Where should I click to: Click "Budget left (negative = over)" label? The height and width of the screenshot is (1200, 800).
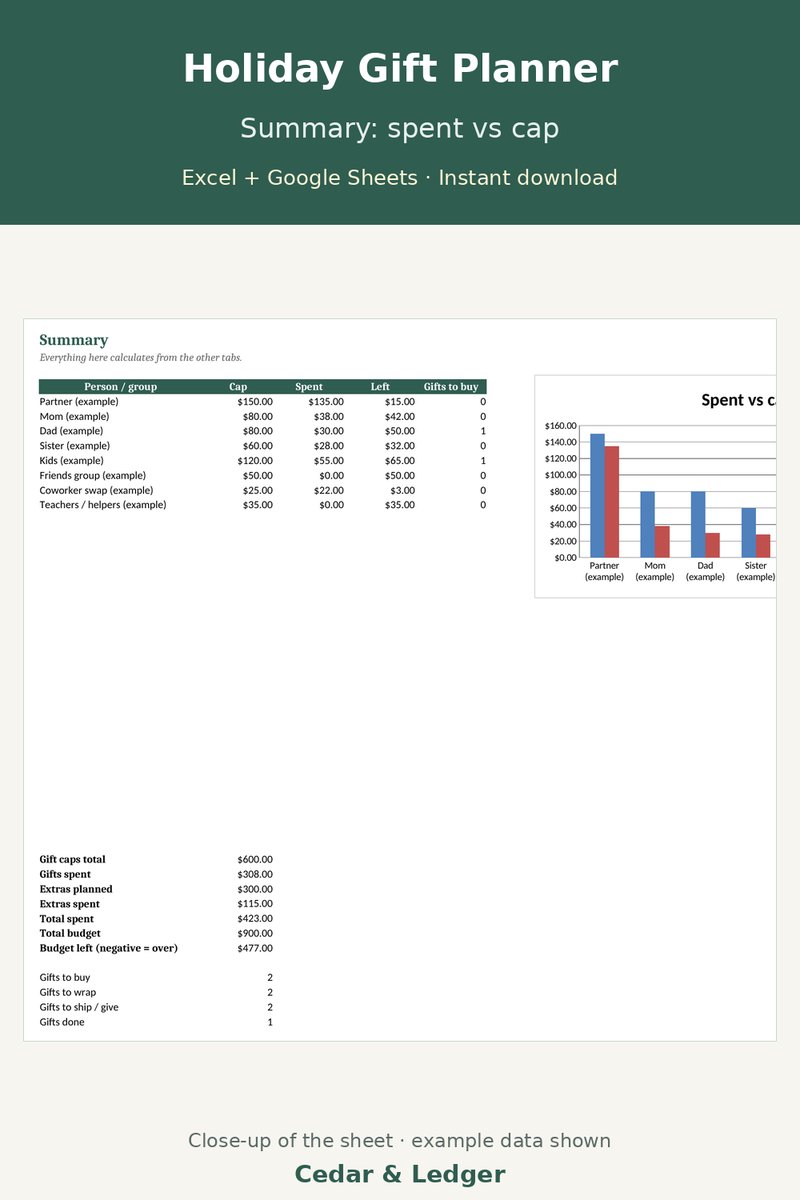(108, 948)
